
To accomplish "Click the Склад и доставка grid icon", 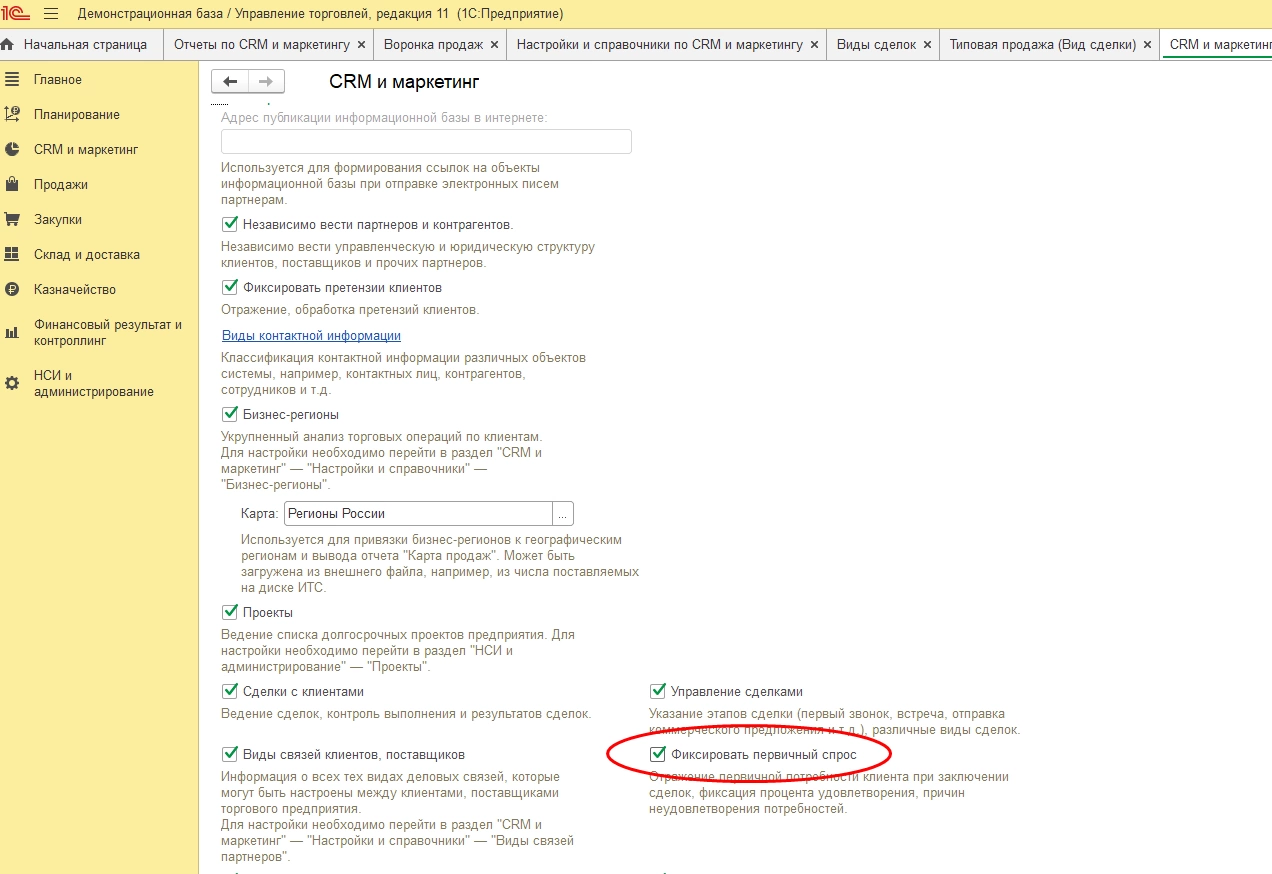I will point(12,254).
